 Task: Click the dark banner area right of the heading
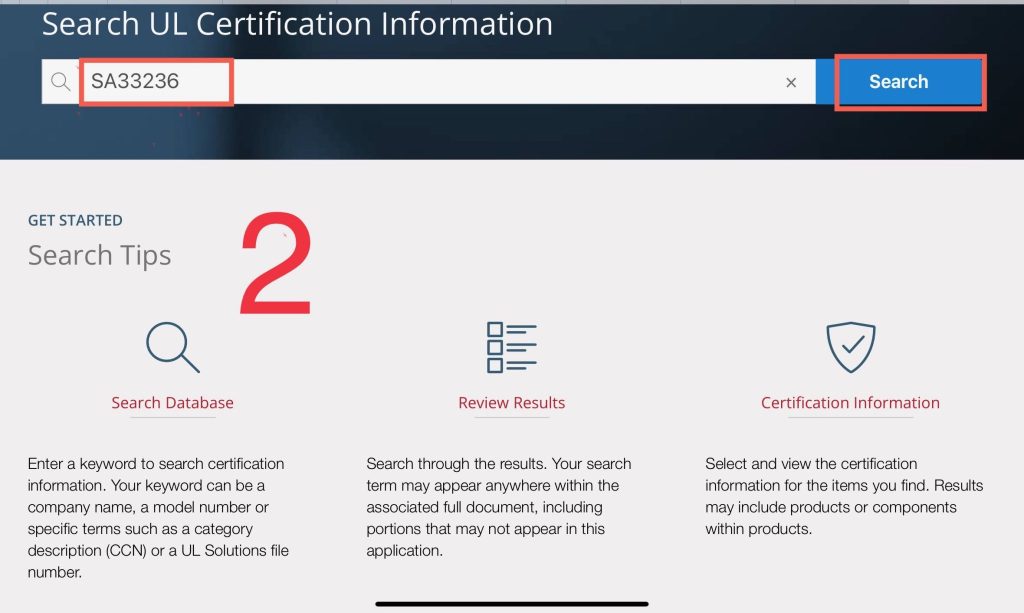click(x=790, y=25)
